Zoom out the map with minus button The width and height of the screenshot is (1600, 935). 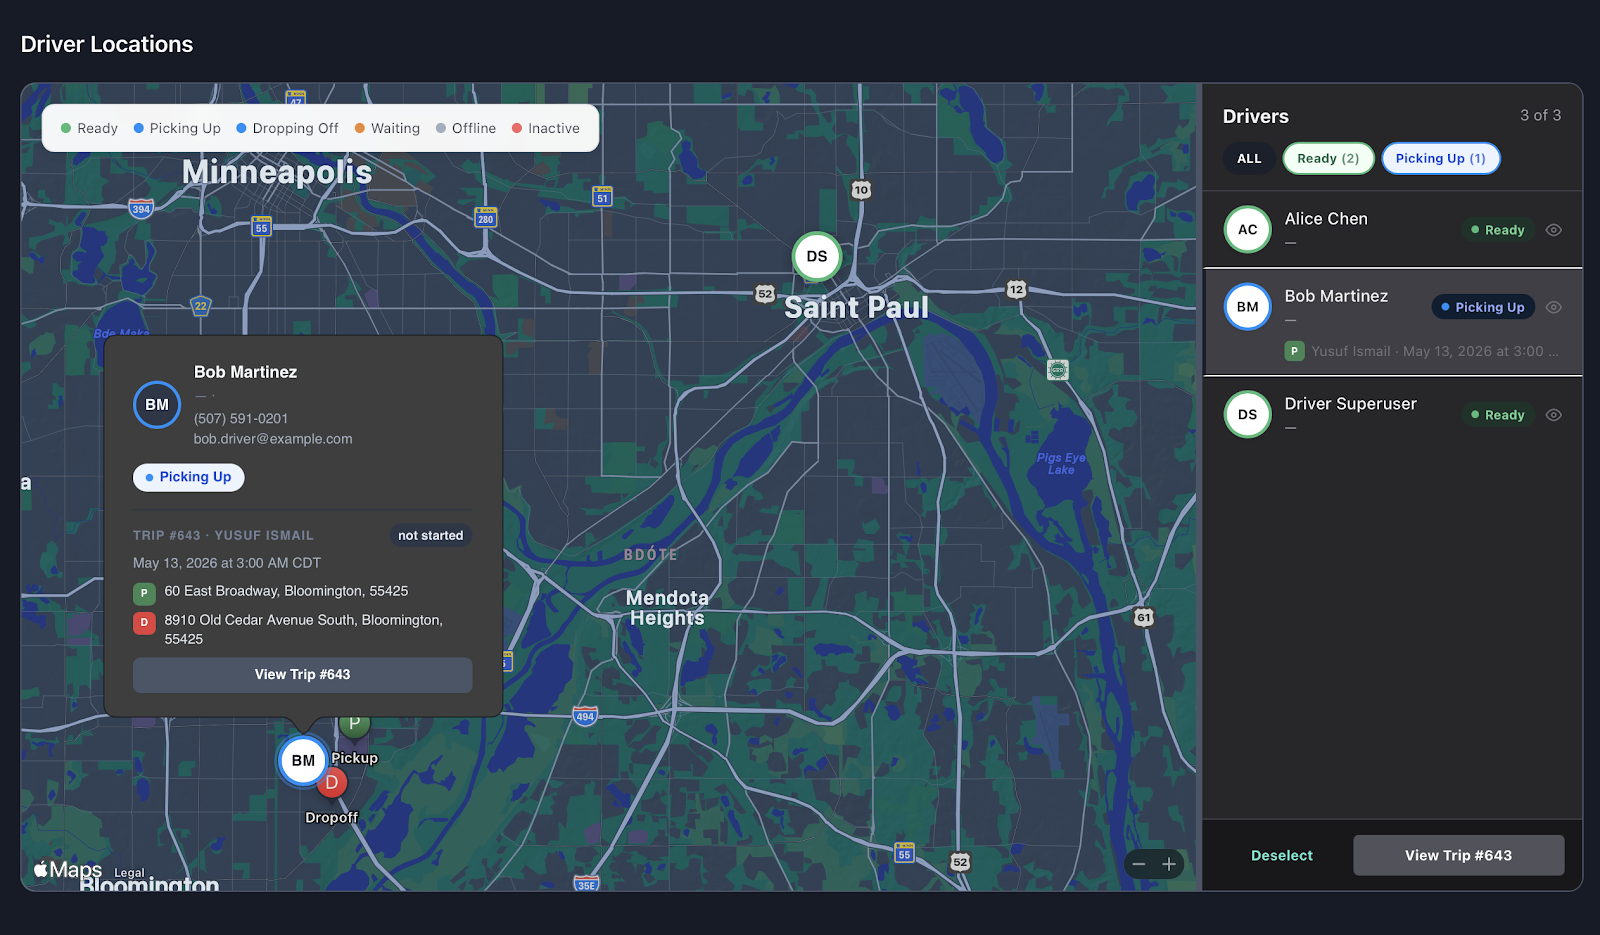click(x=1139, y=864)
